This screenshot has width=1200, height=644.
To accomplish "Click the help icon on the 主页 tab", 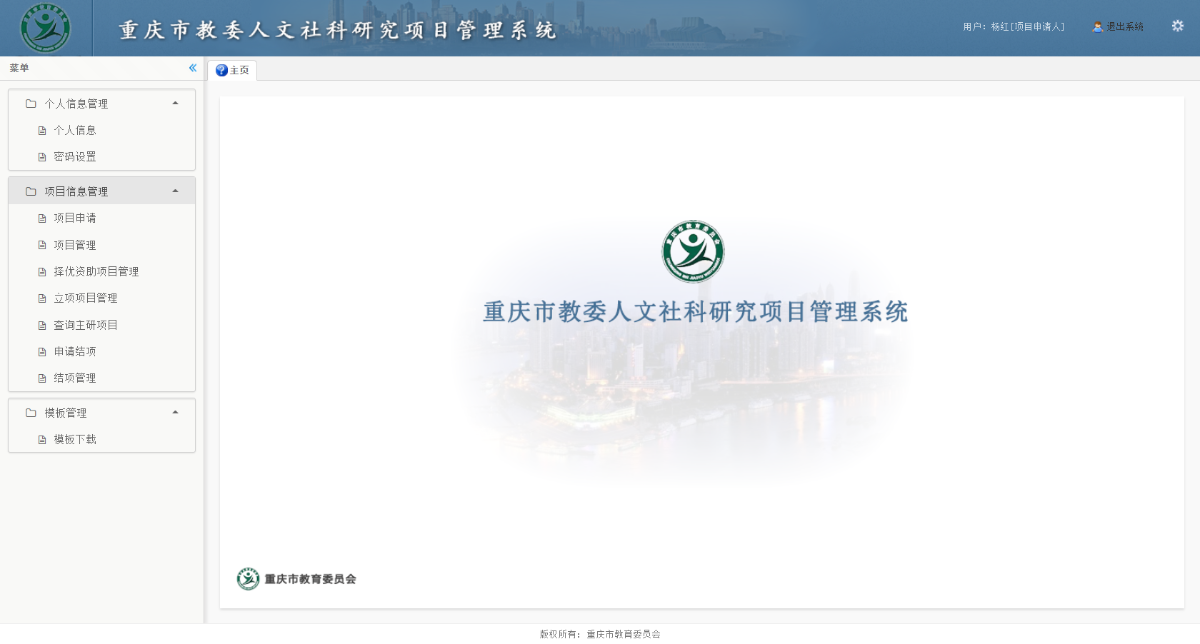I will click(x=221, y=70).
